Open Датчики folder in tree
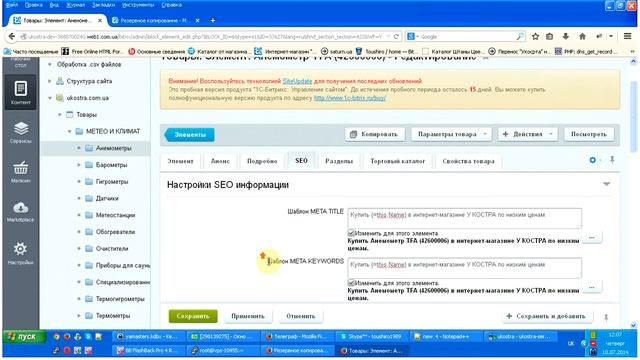The height and width of the screenshot is (360, 640). (x=107, y=198)
